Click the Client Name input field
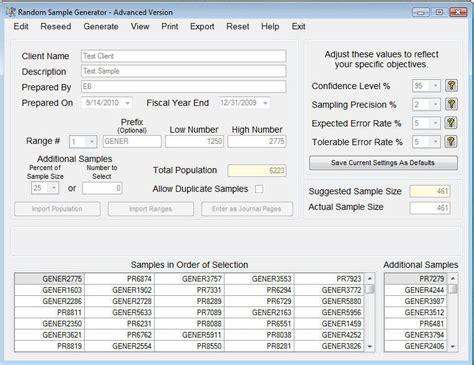This screenshot has height=365, width=474. pyautogui.click(x=183, y=56)
